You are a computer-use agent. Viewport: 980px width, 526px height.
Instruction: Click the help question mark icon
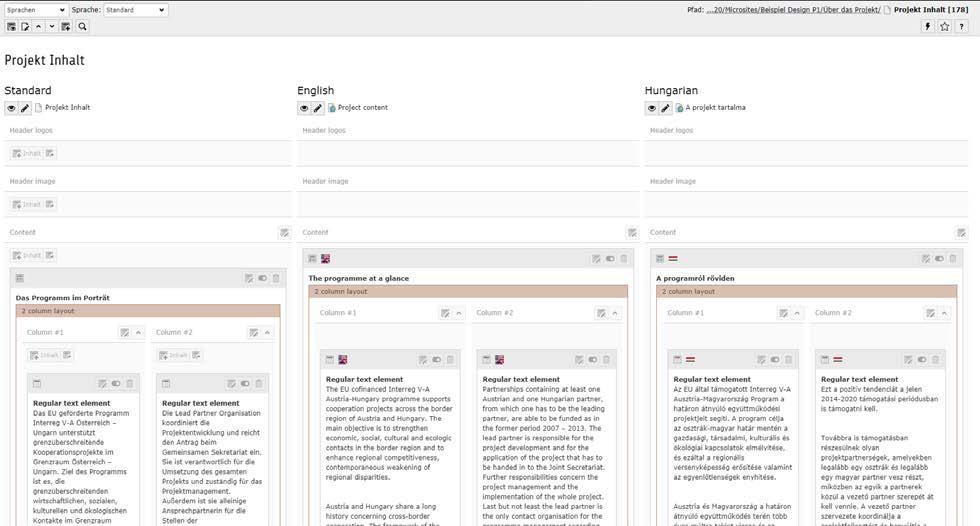962,26
